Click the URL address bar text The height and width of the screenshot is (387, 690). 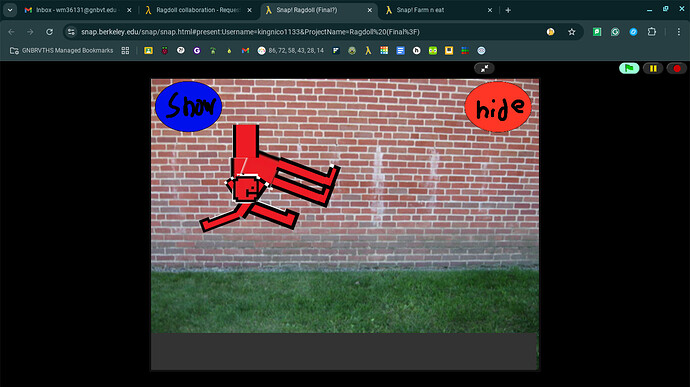pyautogui.click(x=250, y=32)
